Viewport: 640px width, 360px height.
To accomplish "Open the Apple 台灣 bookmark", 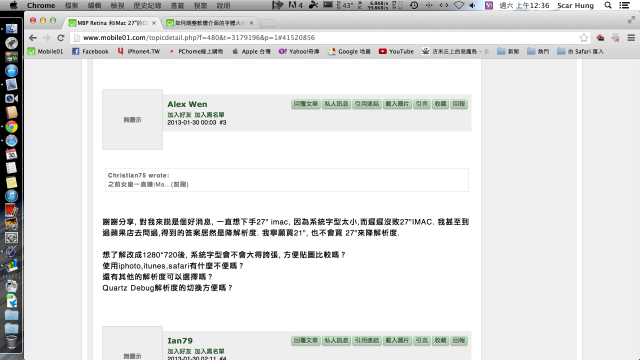I will [251, 51].
